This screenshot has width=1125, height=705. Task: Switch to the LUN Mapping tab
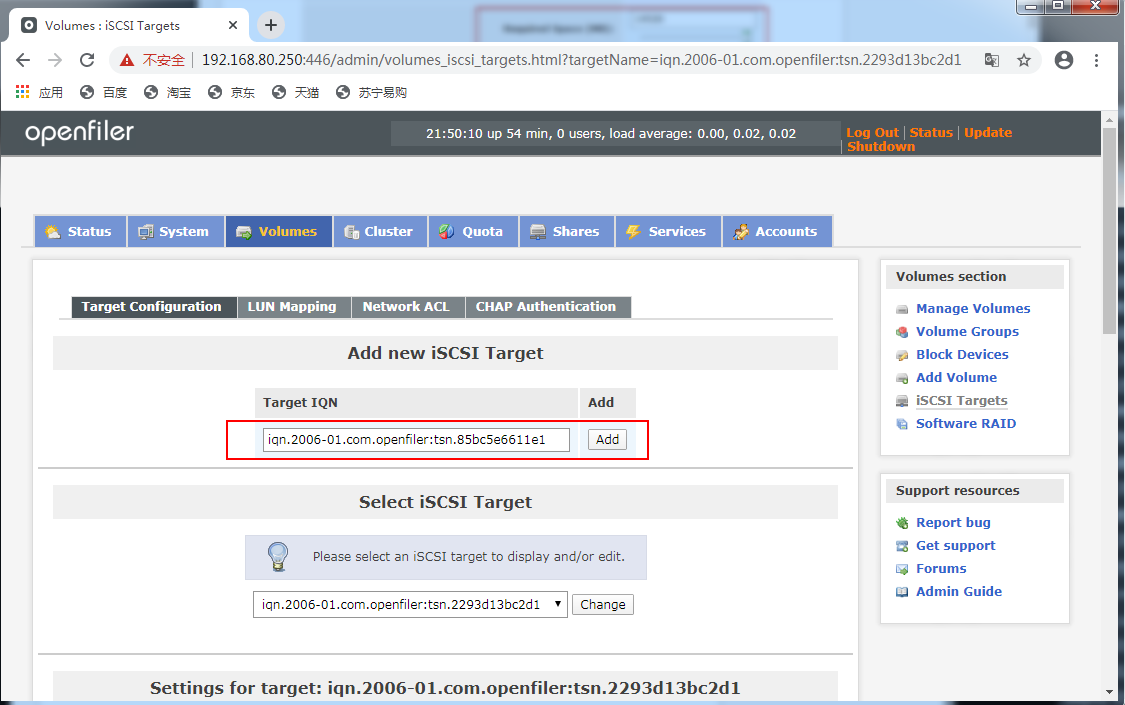[x=293, y=307]
